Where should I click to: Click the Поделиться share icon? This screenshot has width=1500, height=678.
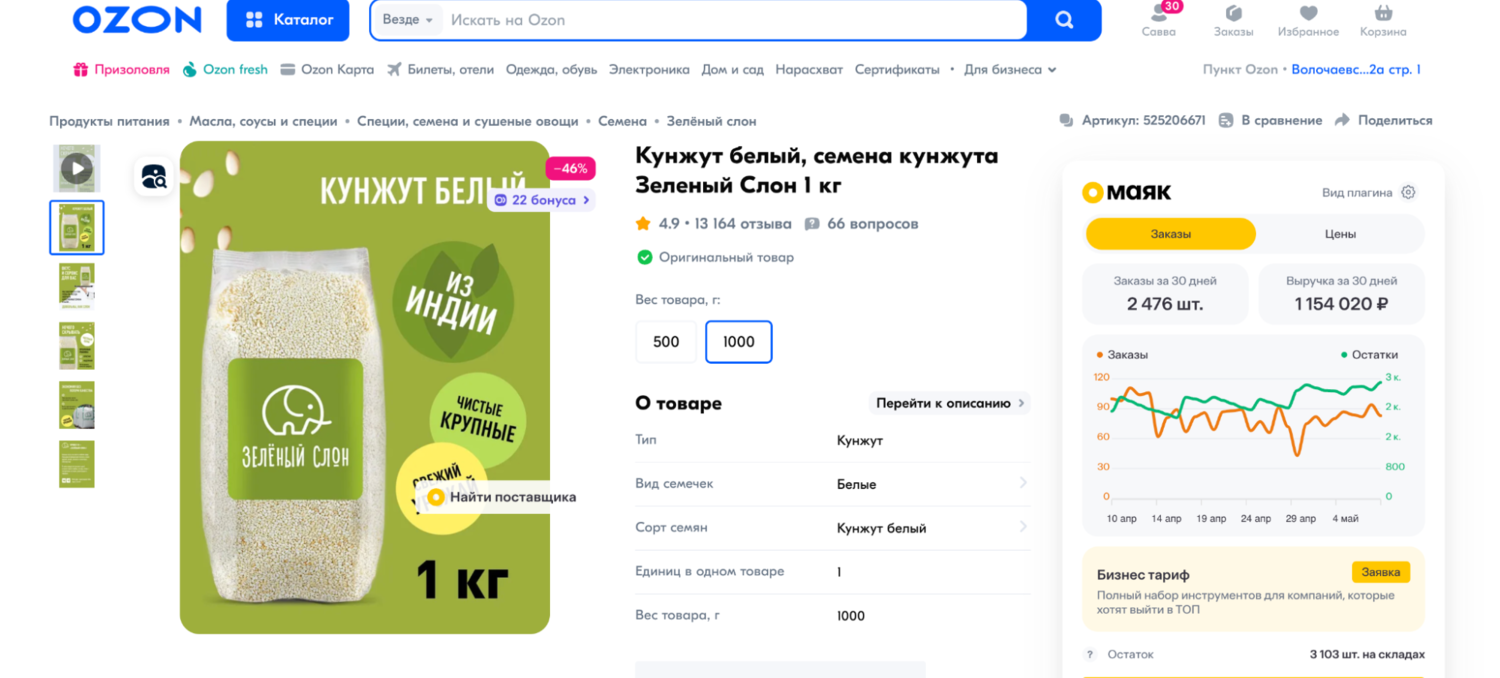click(x=1342, y=120)
